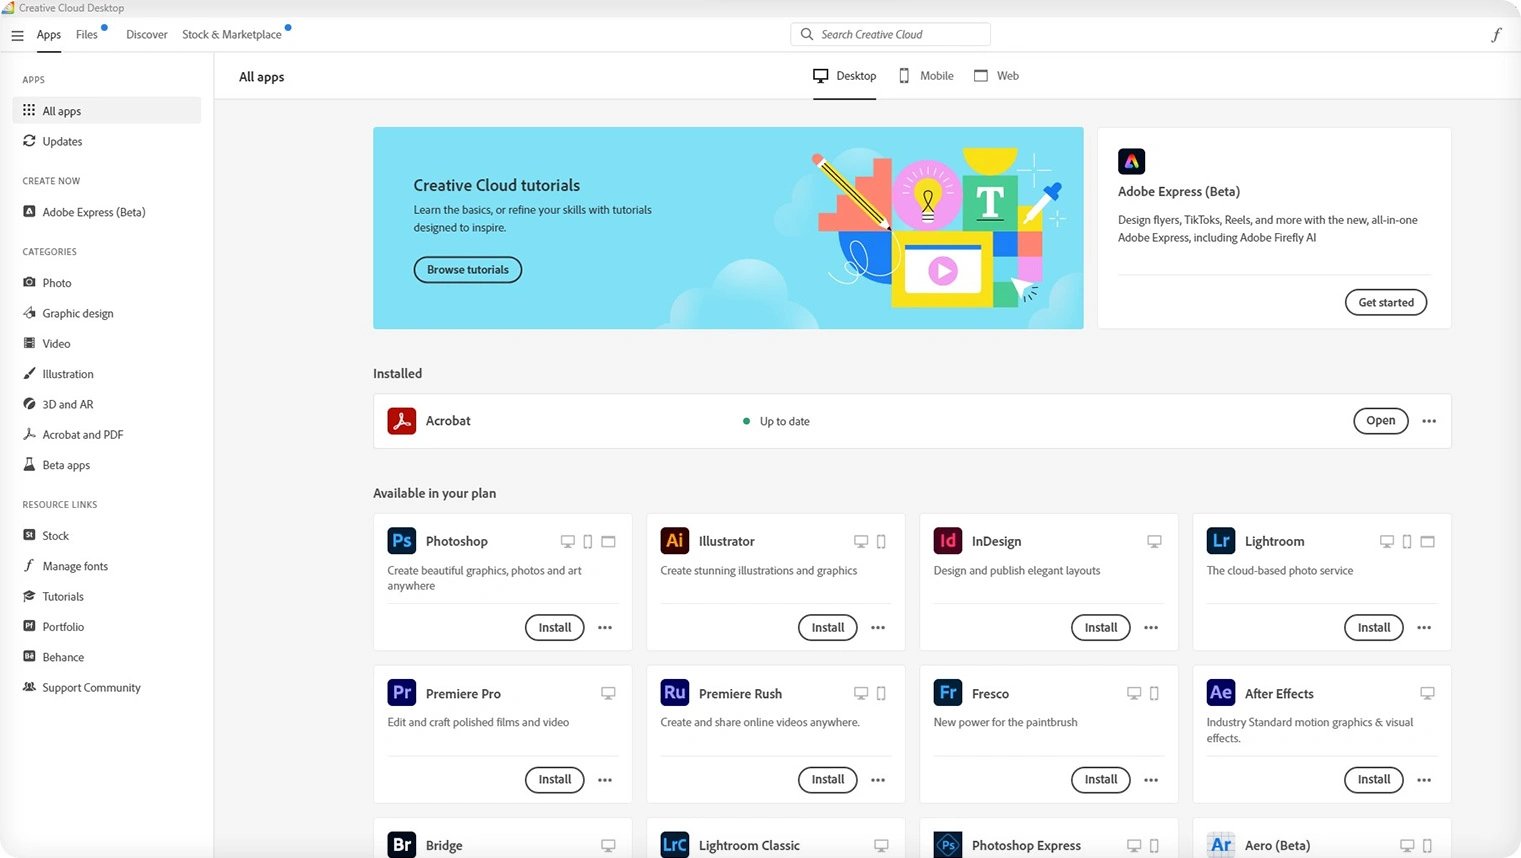1521x858 pixels.
Task: Select Graphic design category
Action: (78, 314)
